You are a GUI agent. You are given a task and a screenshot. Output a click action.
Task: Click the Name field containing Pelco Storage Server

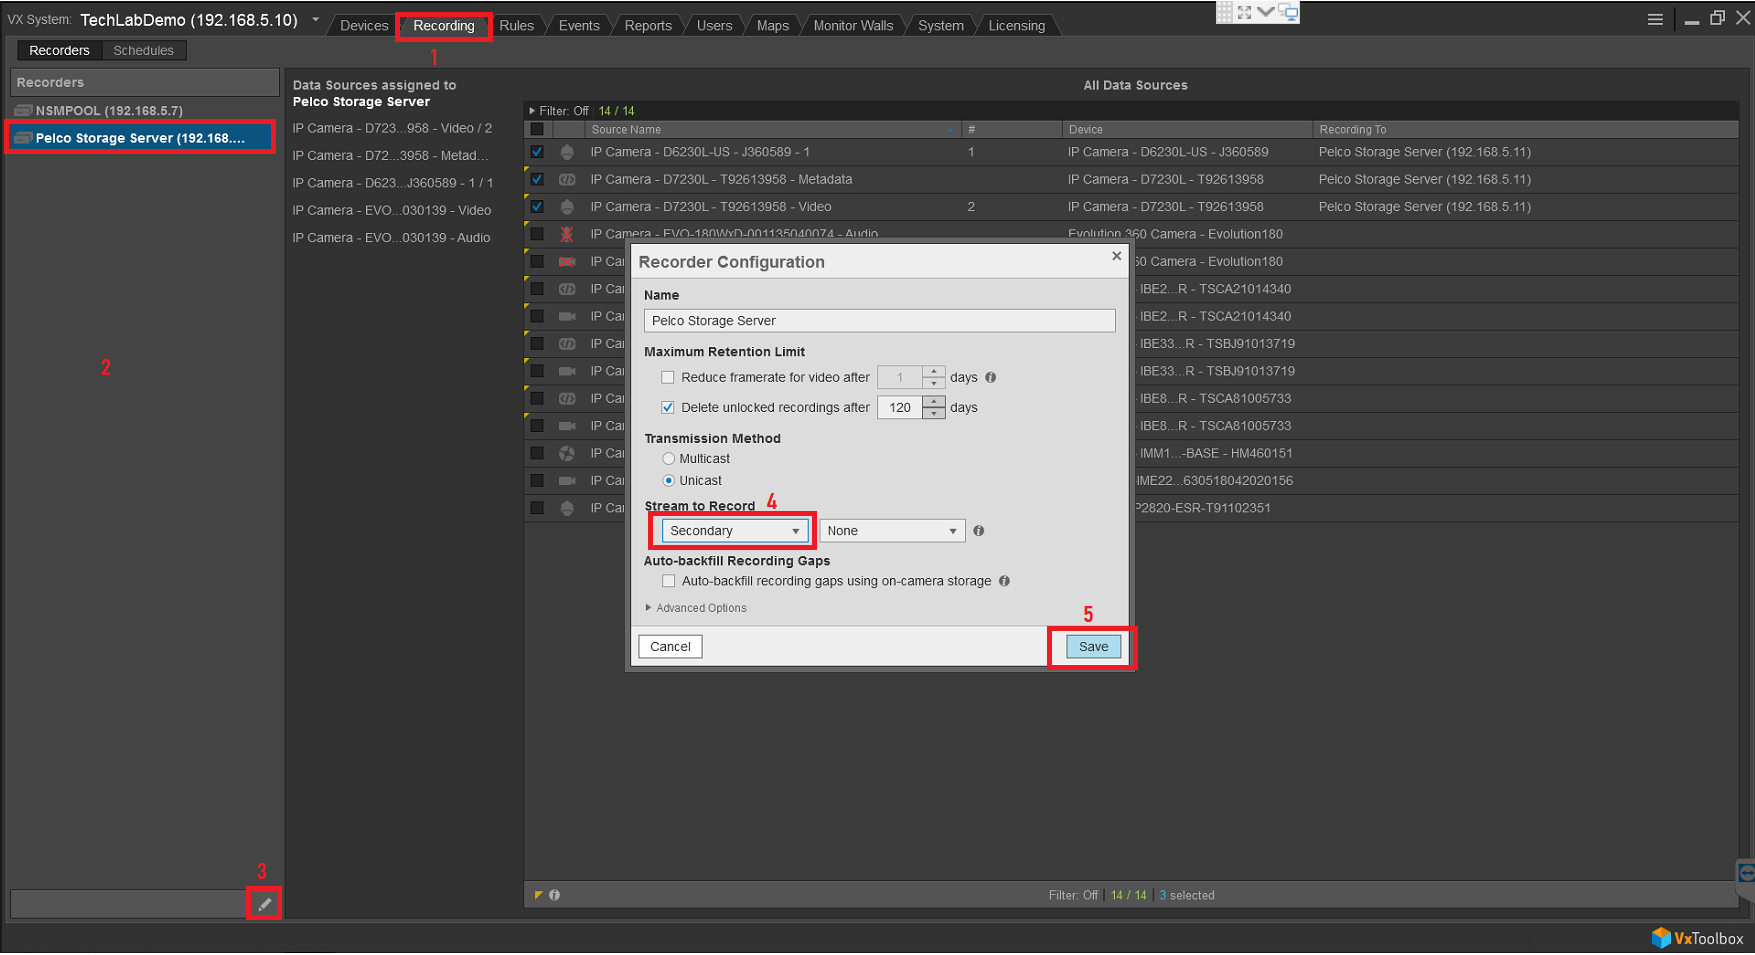878,320
